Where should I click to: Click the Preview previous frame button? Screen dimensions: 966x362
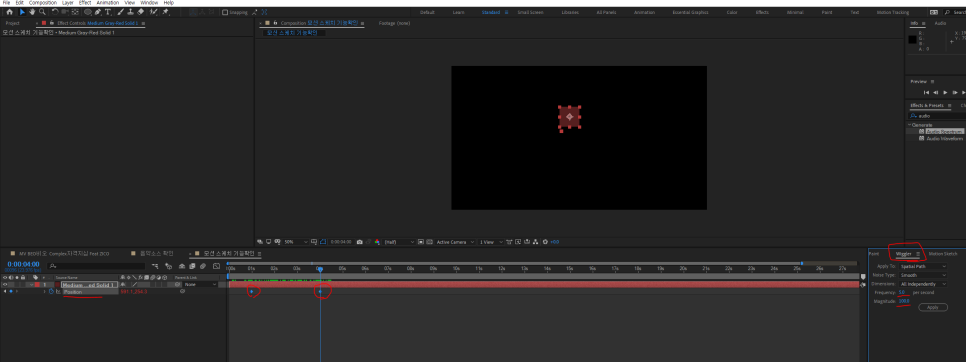935,92
